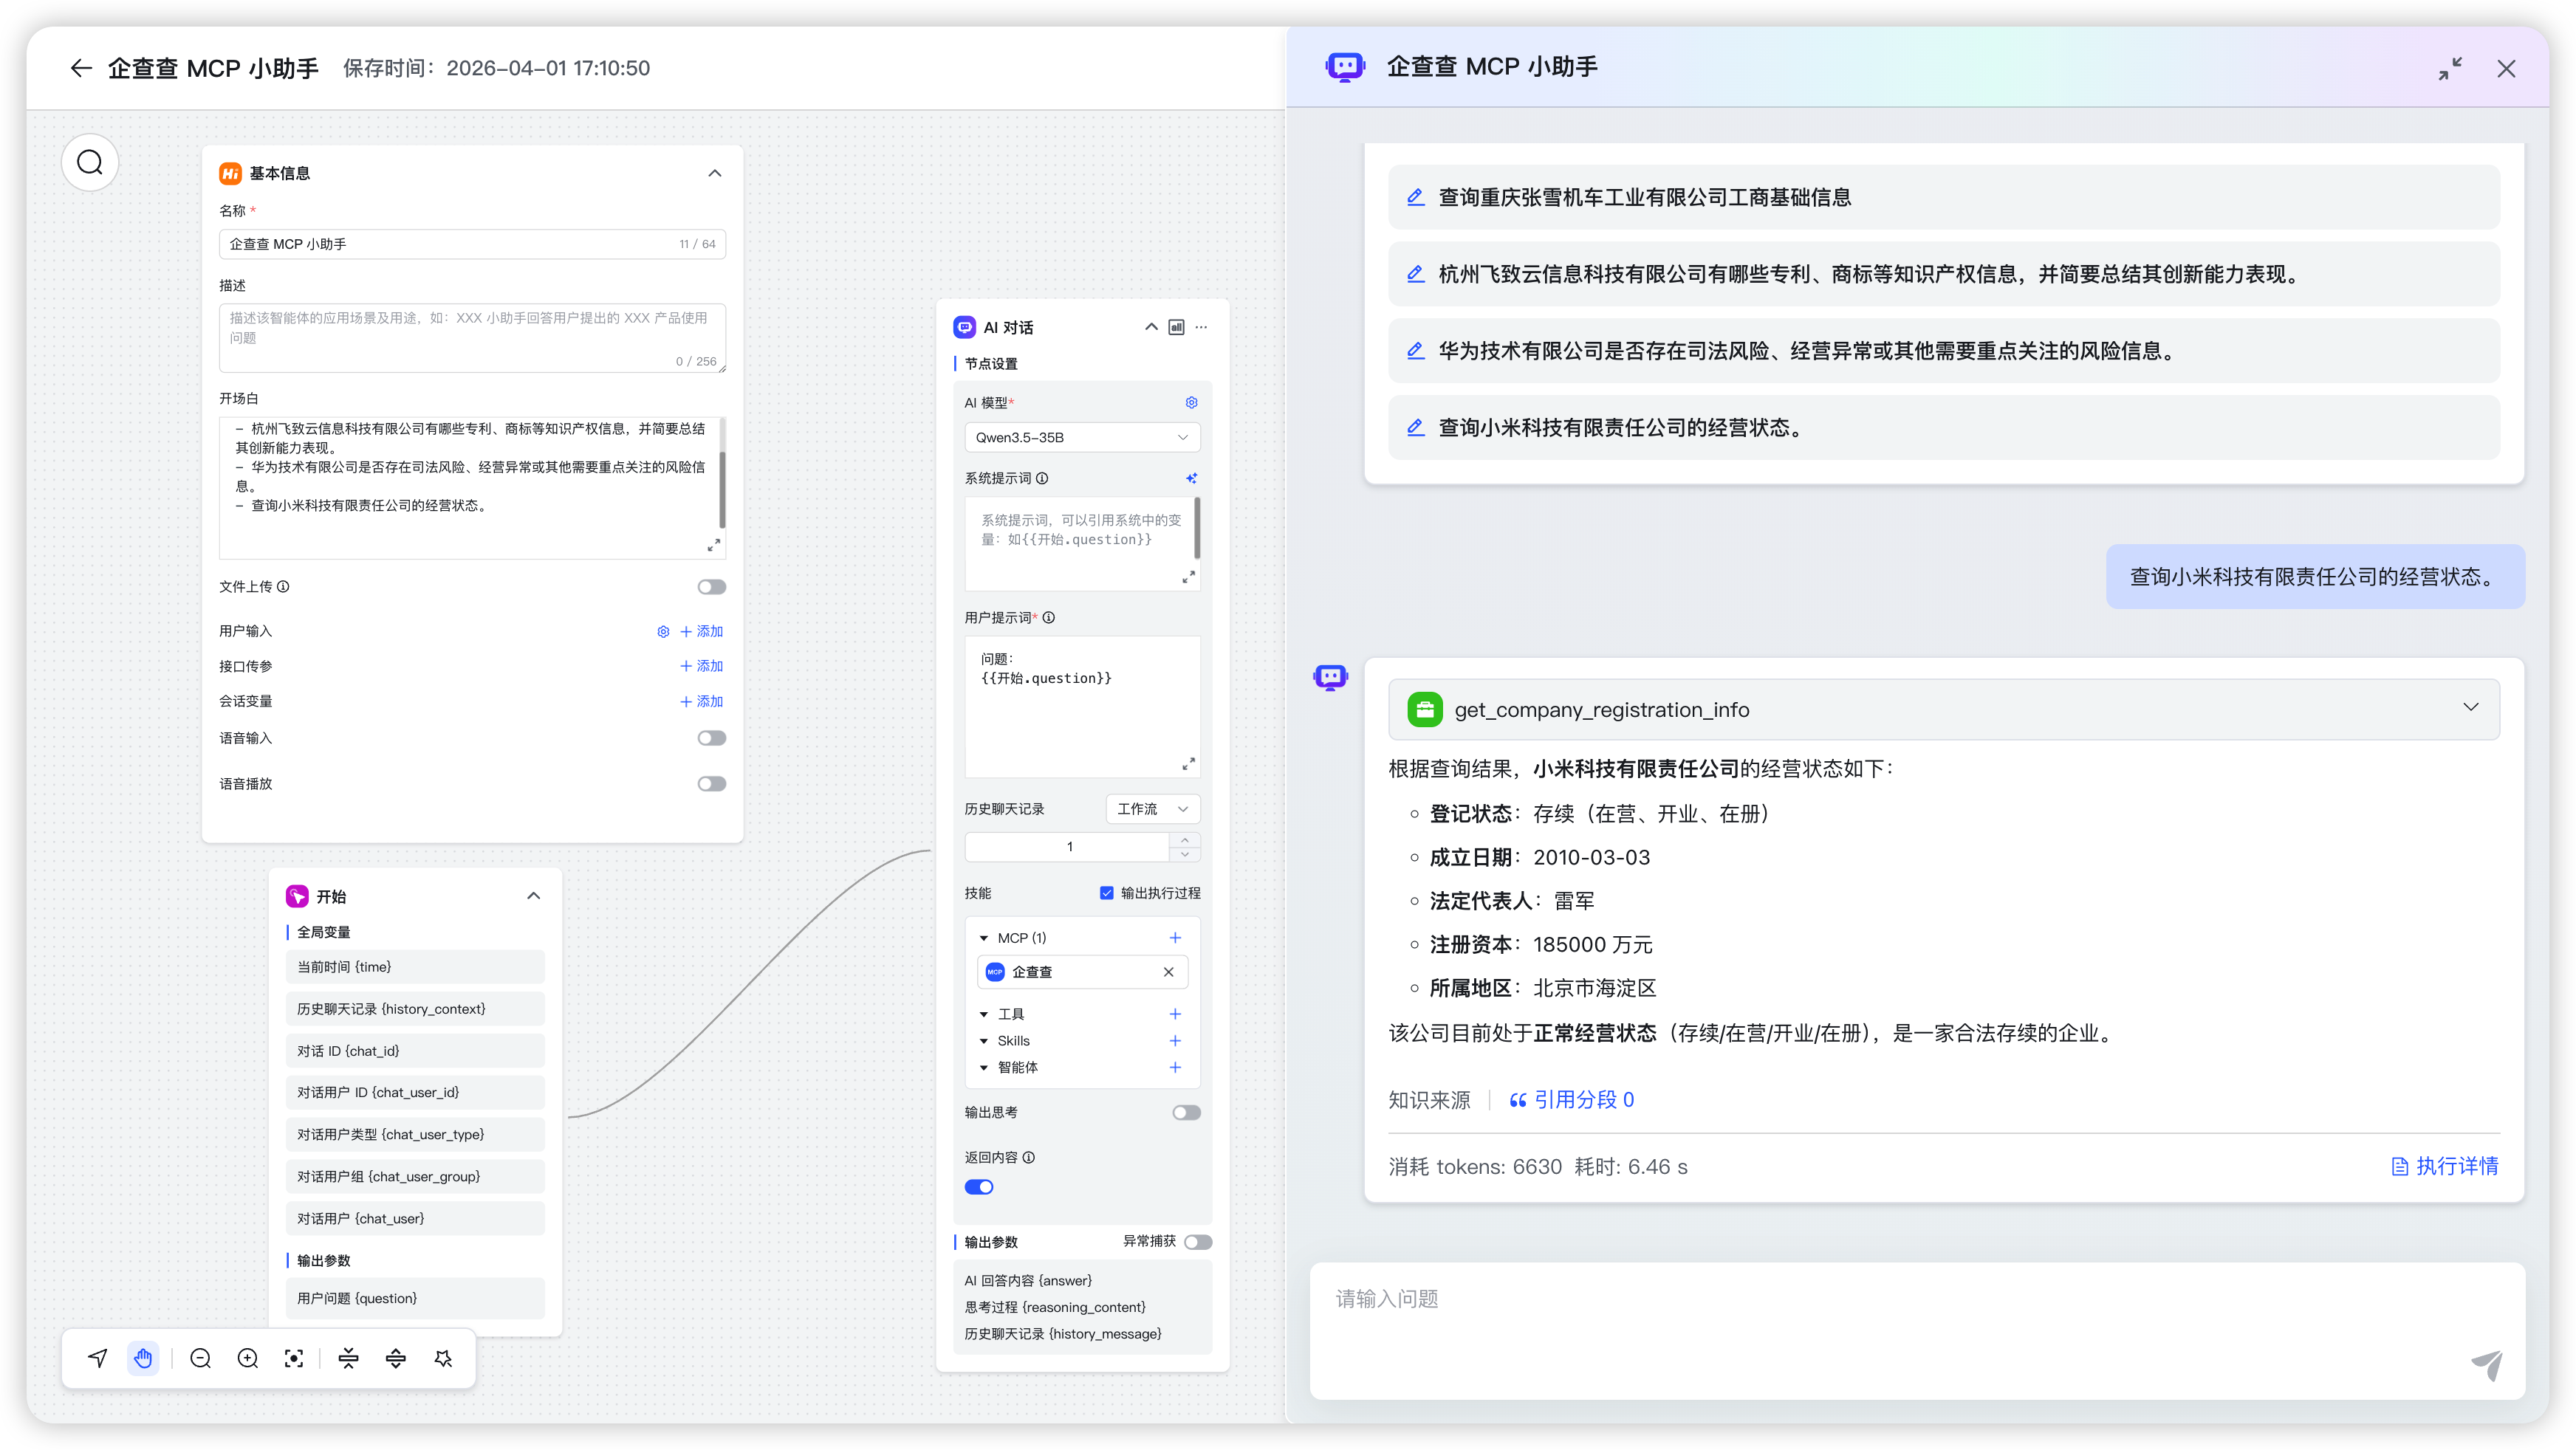
Task: Expand the get_company_registration_info result
Action: (2470, 708)
